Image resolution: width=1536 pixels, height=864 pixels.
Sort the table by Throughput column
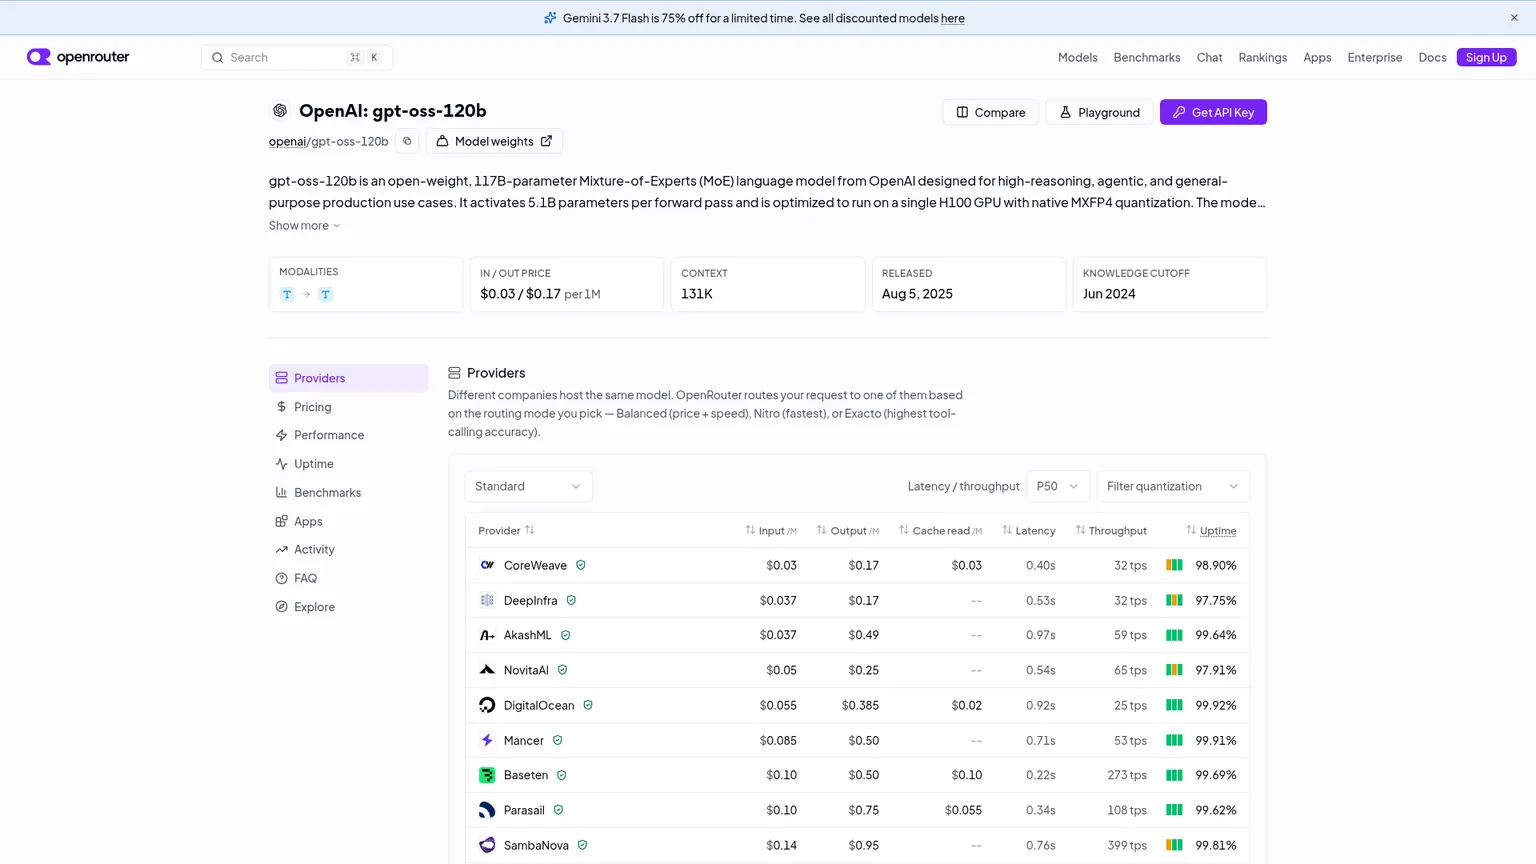click(1111, 530)
